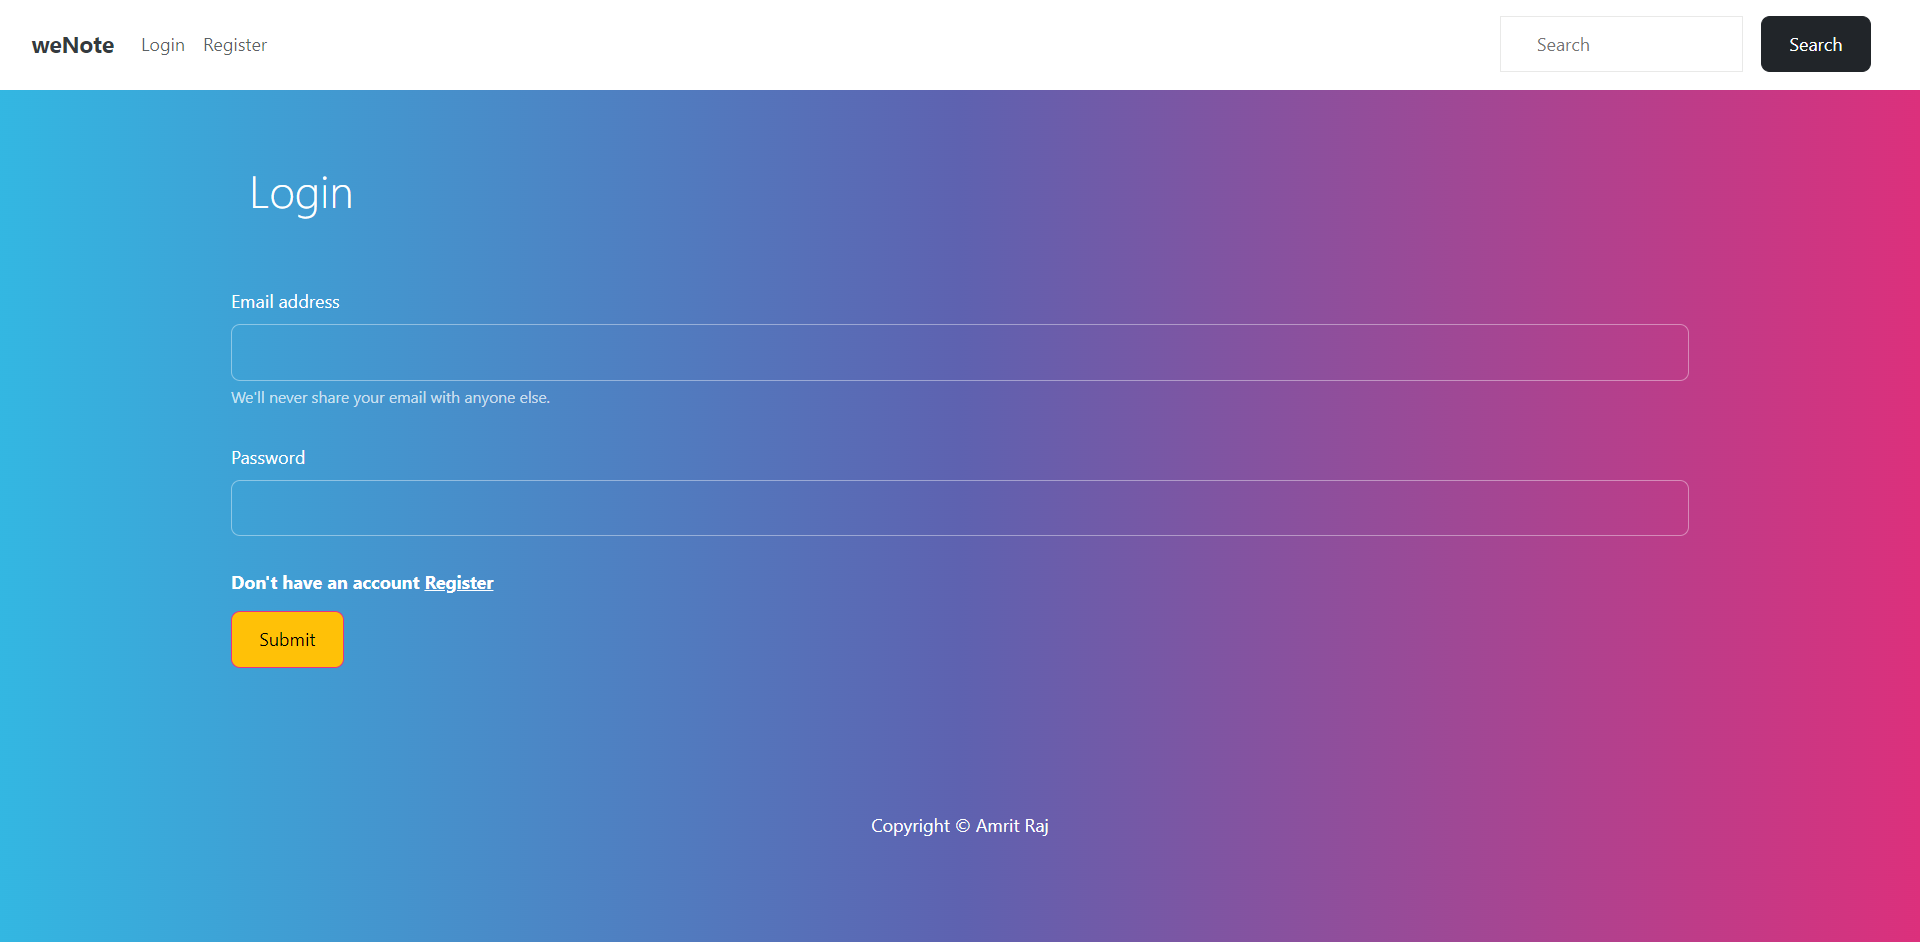Open Register page from navbar
1920x942 pixels.
[x=235, y=45]
